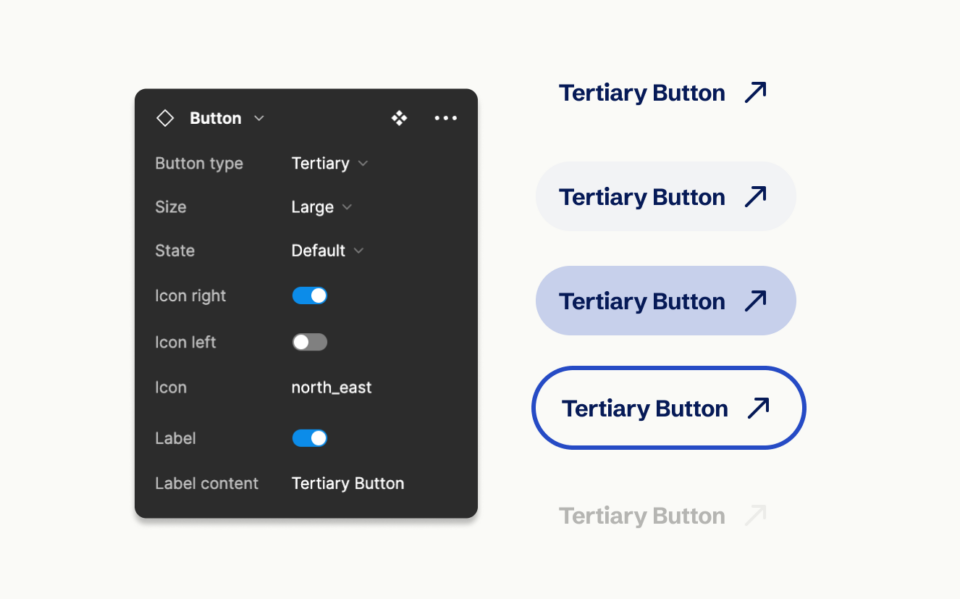Disable the Icon right toggle
This screenshot has width=960, height=599.
(x=309, y=295)
